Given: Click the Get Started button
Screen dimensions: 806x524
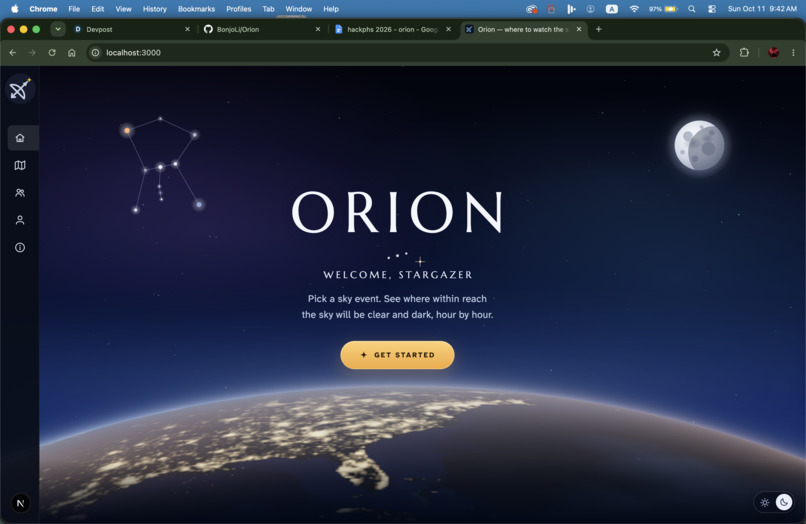Looking at the screenshot, I should point(397,355).
